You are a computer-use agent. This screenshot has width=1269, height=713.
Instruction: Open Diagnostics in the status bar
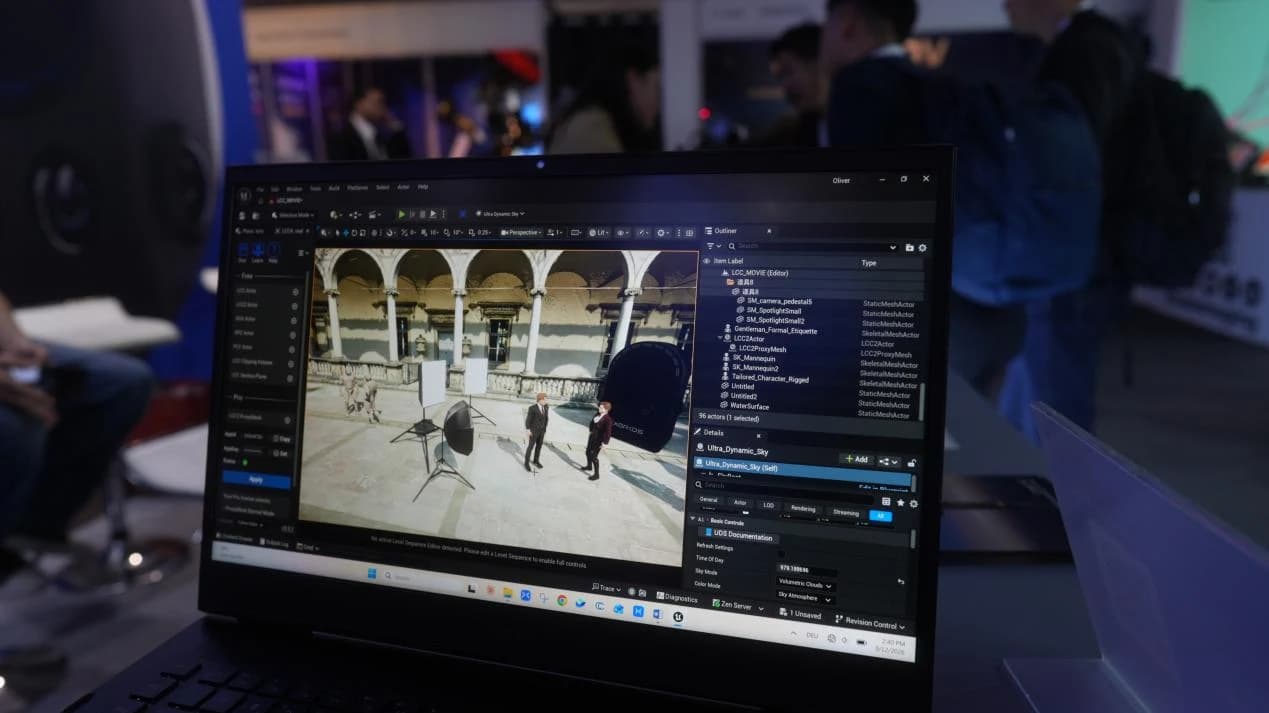(x=677, y=597)
